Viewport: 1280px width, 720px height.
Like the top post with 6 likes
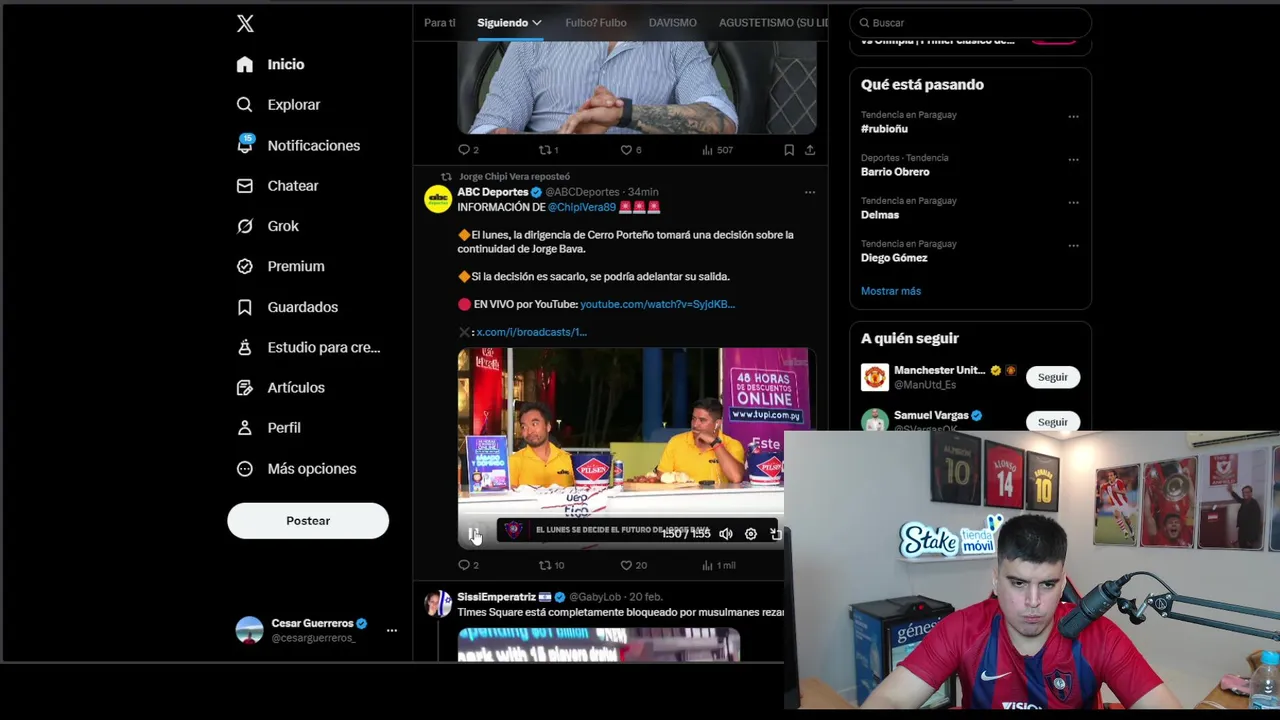(x=631, y=150)
